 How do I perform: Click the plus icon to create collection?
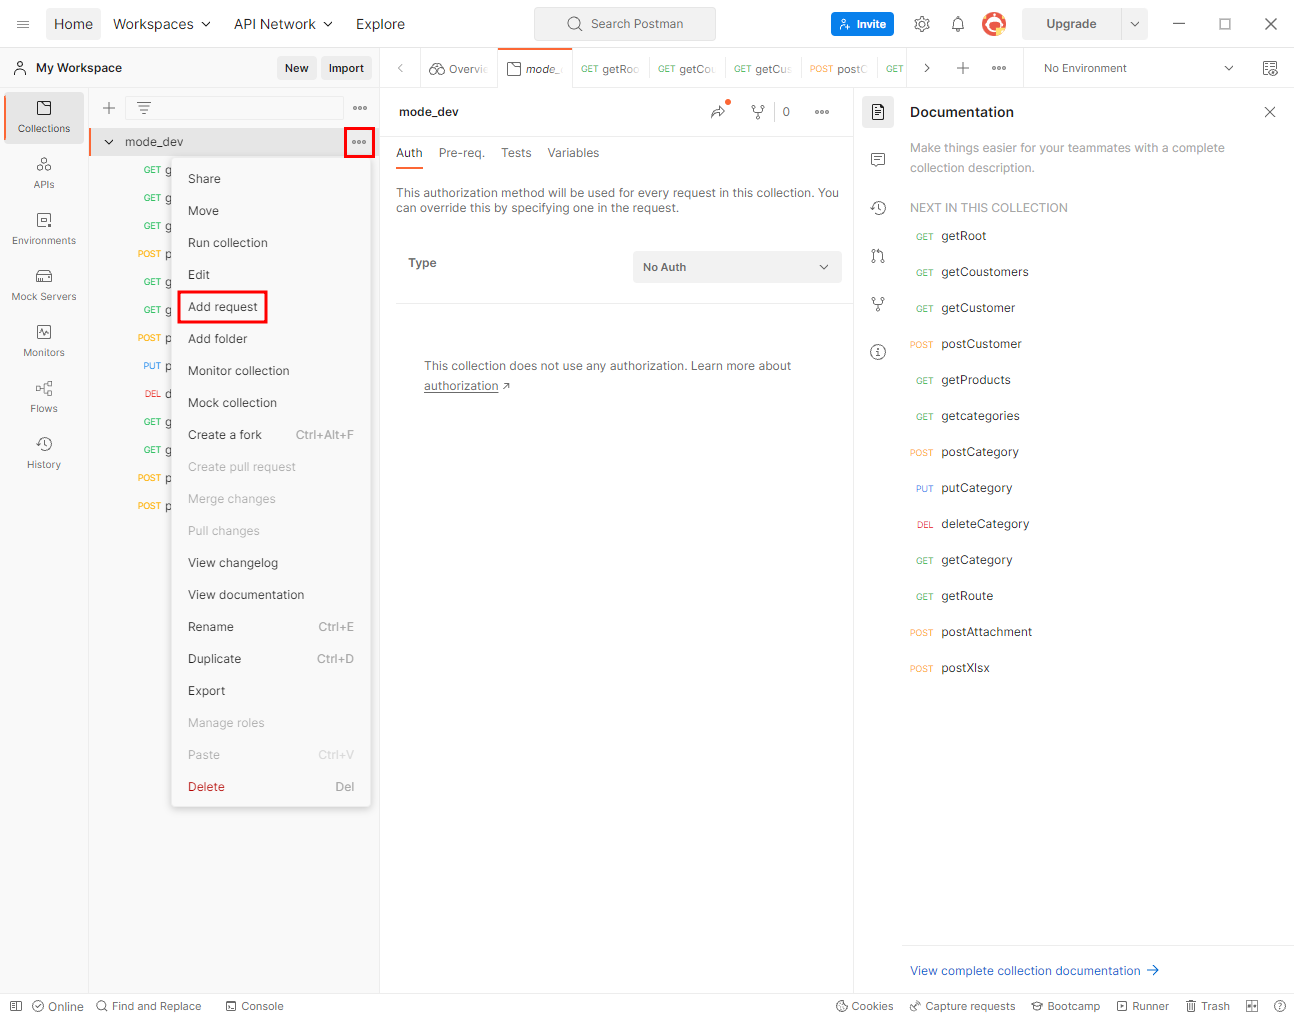[109, 108]
